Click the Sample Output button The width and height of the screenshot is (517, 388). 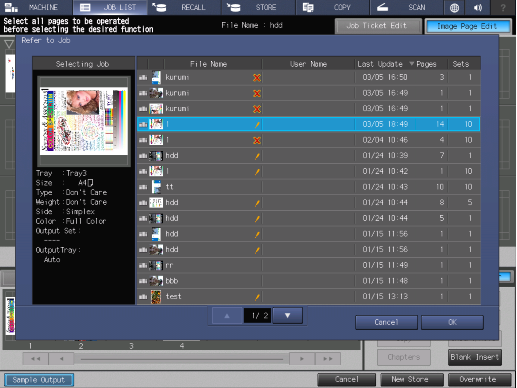click(39, 380)
